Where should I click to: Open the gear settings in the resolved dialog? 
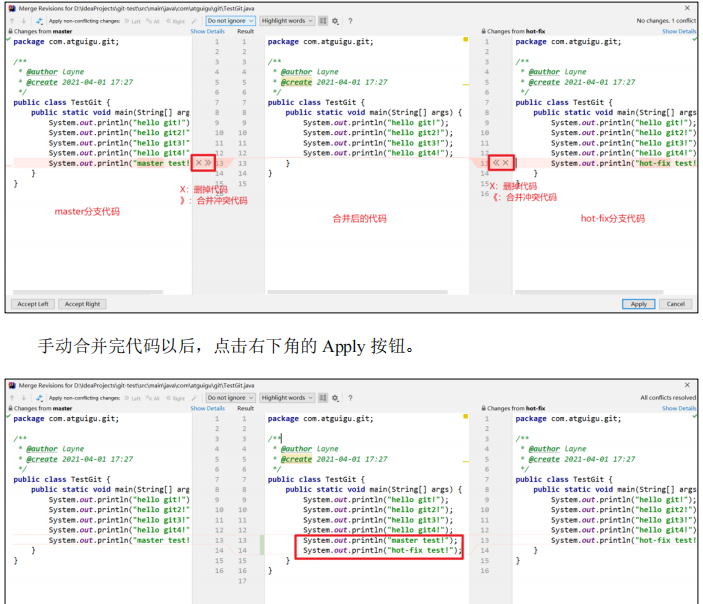[x=335, y=398]
